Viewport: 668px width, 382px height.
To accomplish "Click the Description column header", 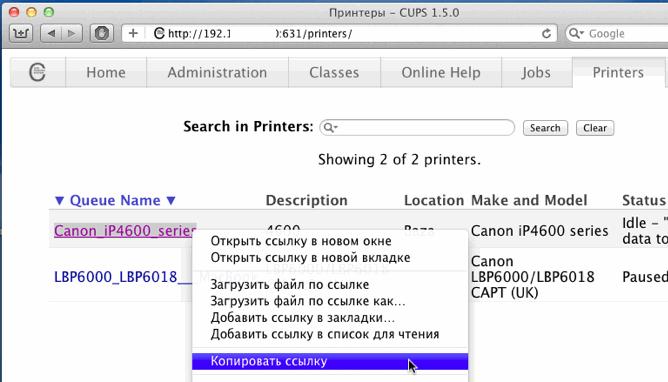I will point(307,201).
